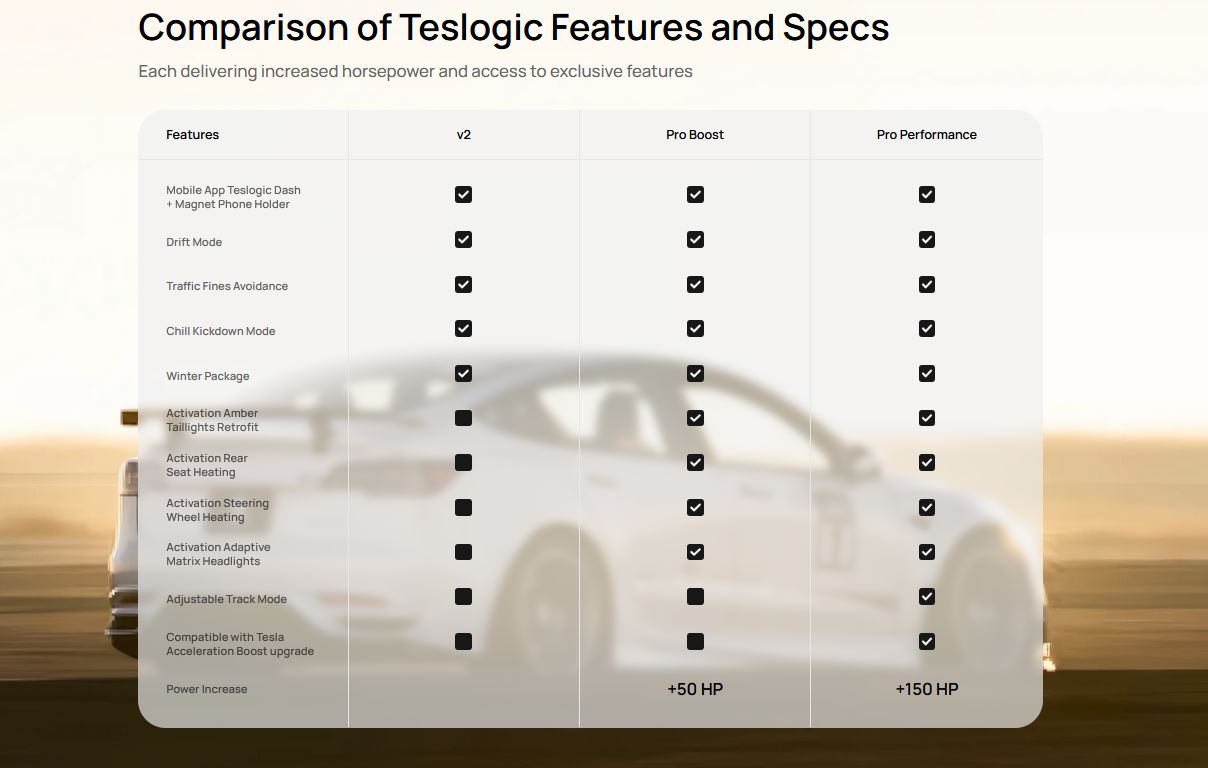
Task: Click the Comparison of Teslogic Features heading
Action: pos(513,28)
